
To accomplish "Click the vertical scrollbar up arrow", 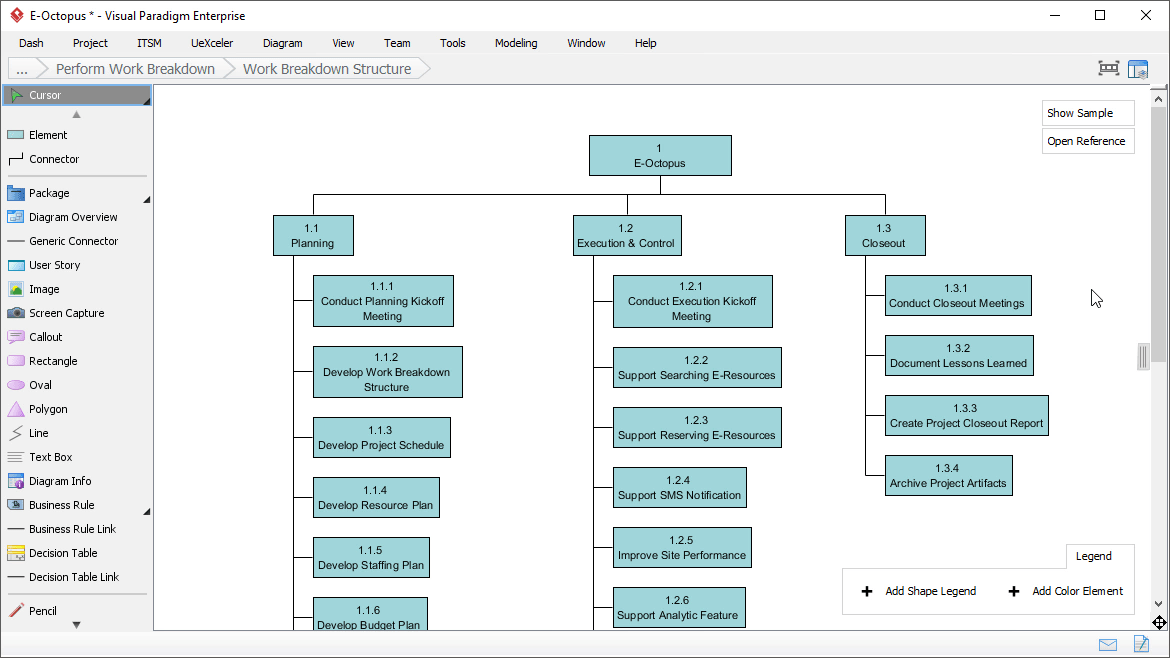I will pos(1158,98).
